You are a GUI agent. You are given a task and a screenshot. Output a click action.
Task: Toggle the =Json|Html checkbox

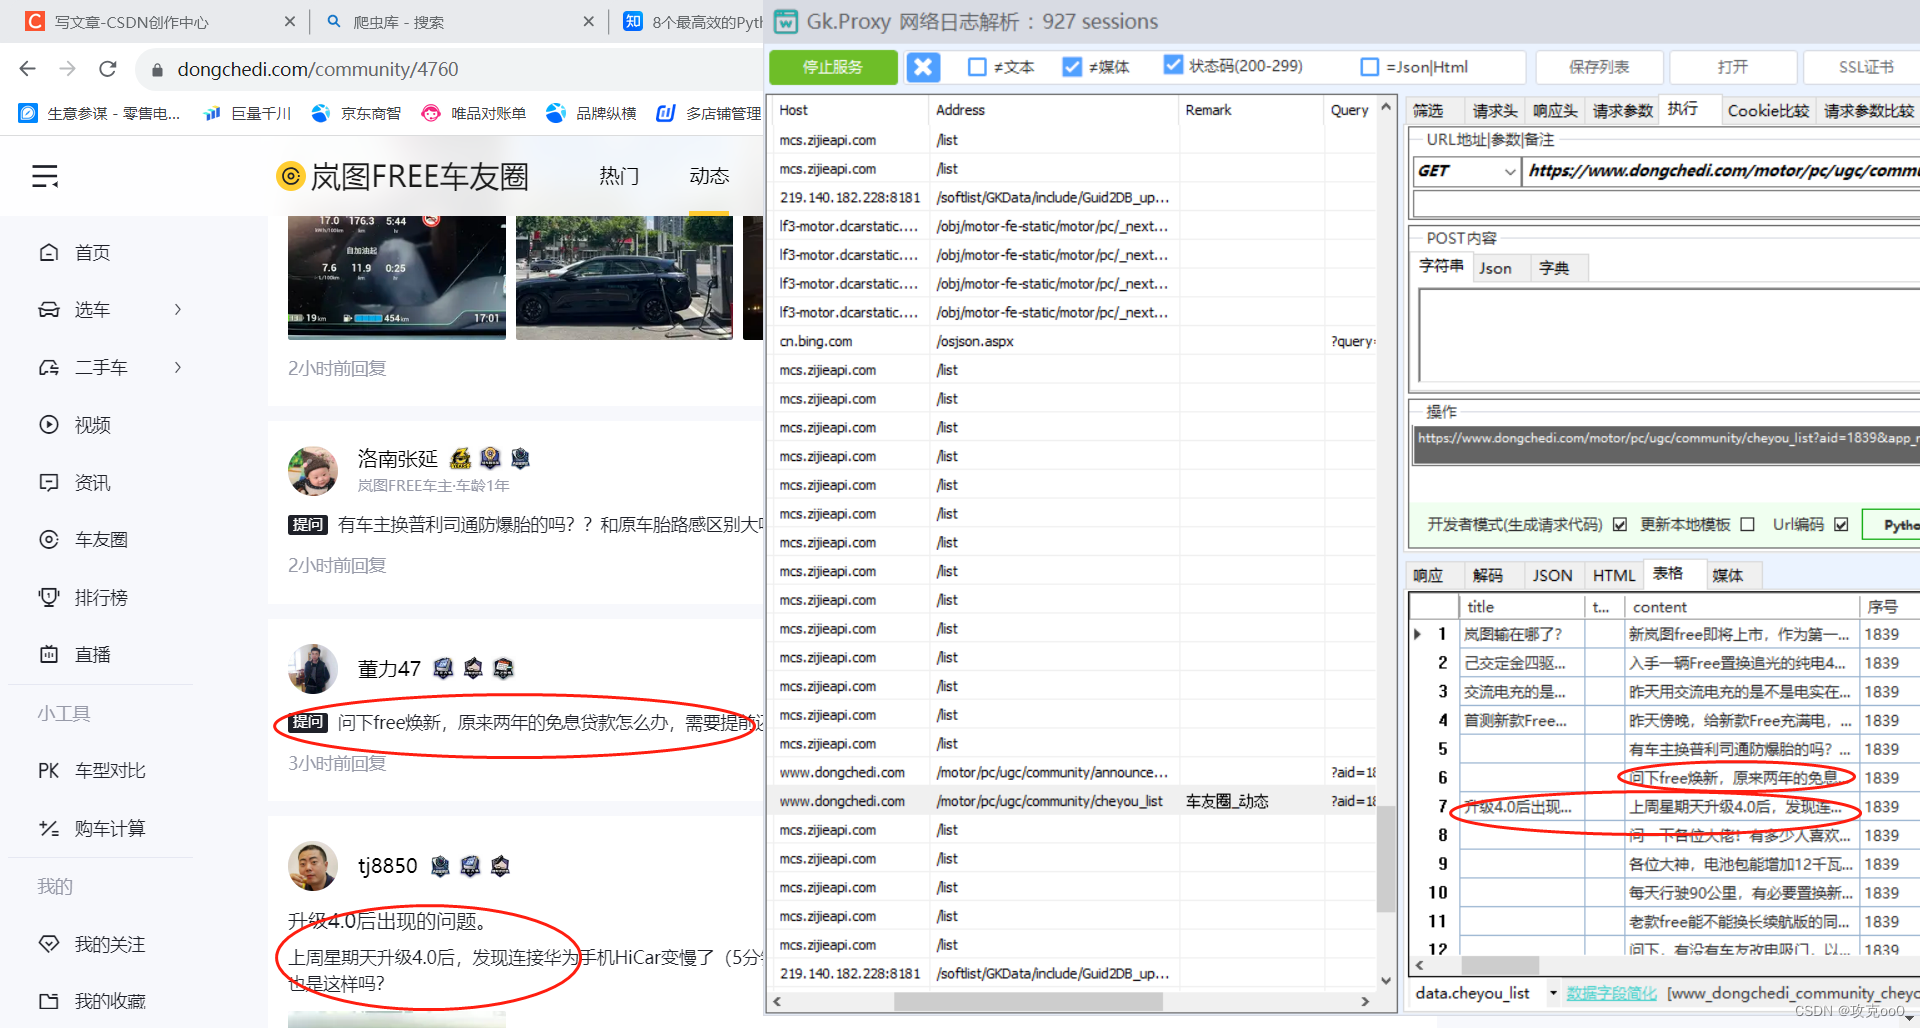pos(1370,67)
